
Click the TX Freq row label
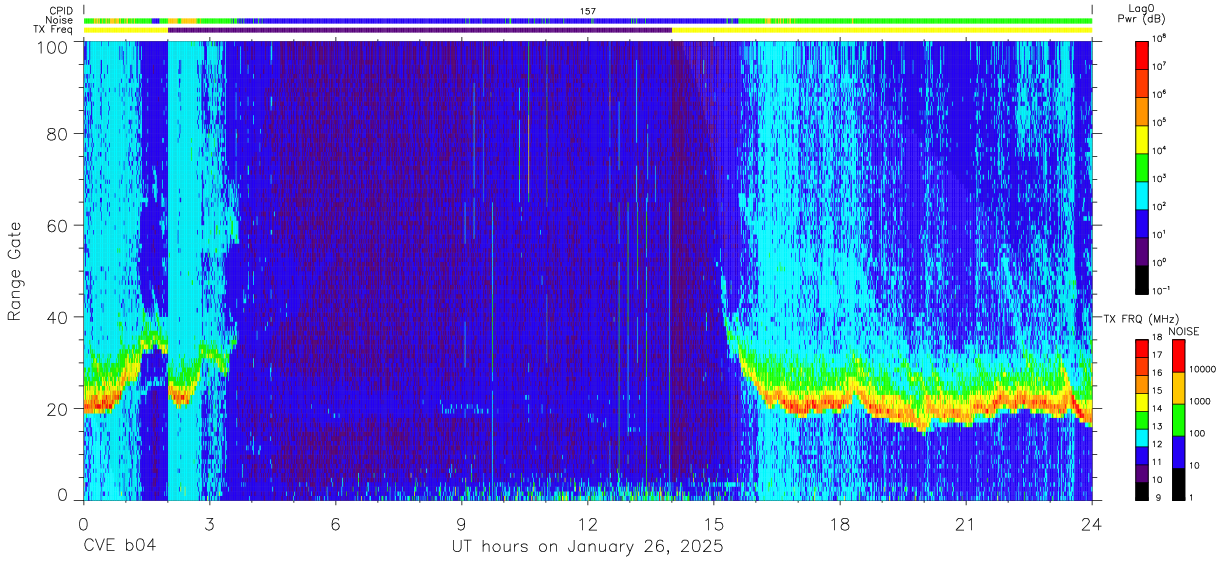tap(54, 30)
